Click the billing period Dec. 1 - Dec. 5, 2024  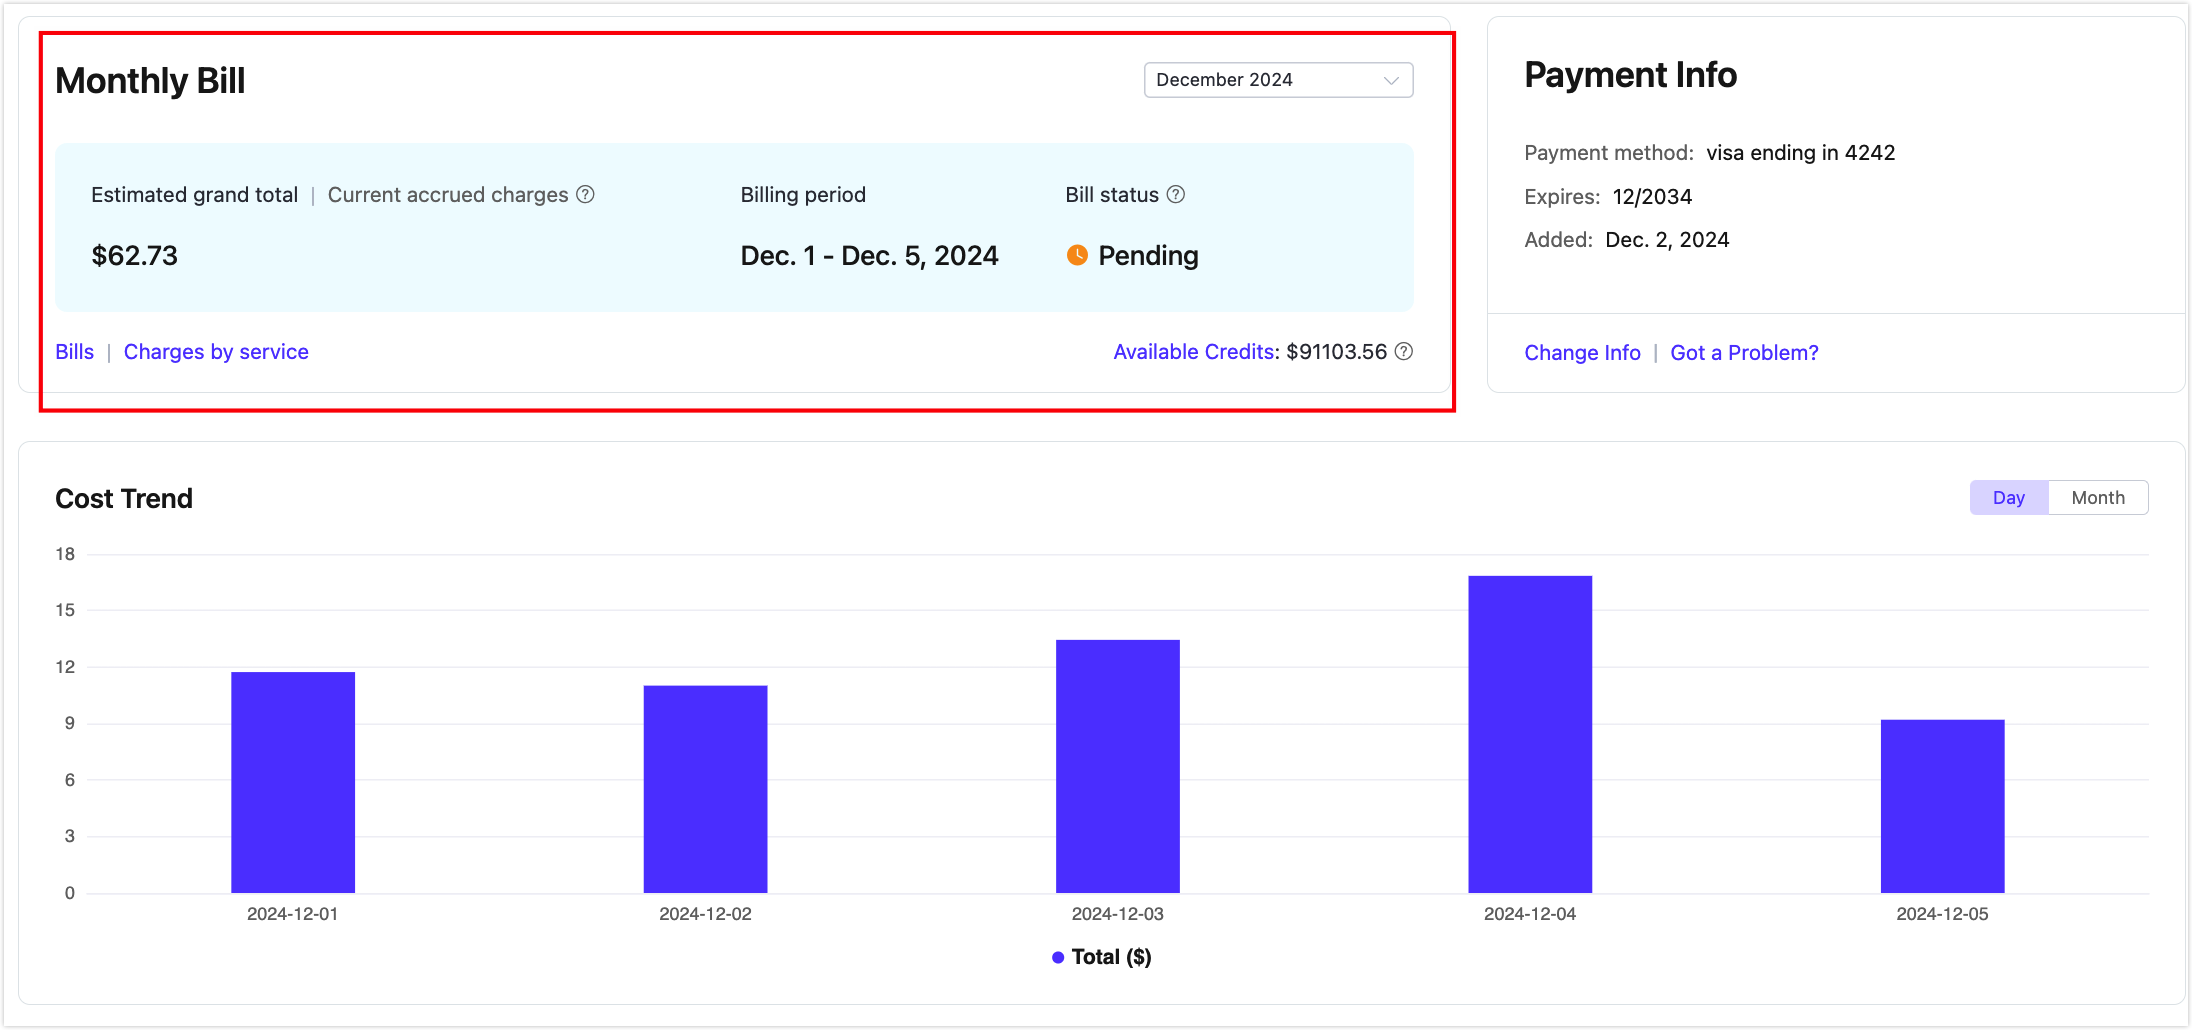point(869,256)
